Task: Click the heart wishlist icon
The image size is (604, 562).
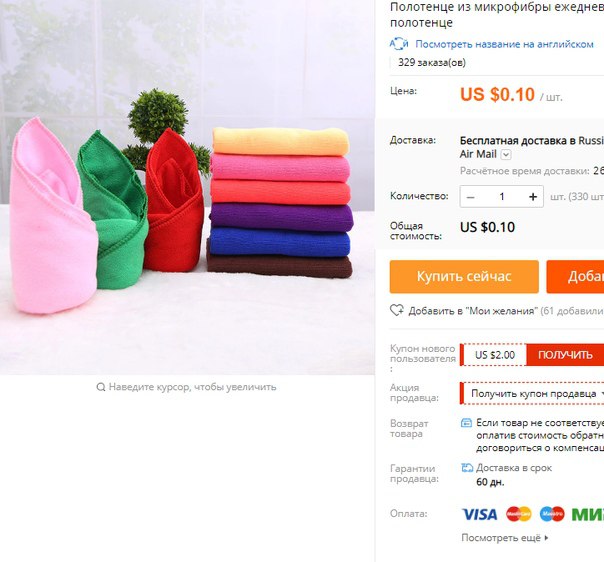Action: (x=397, y=310)
